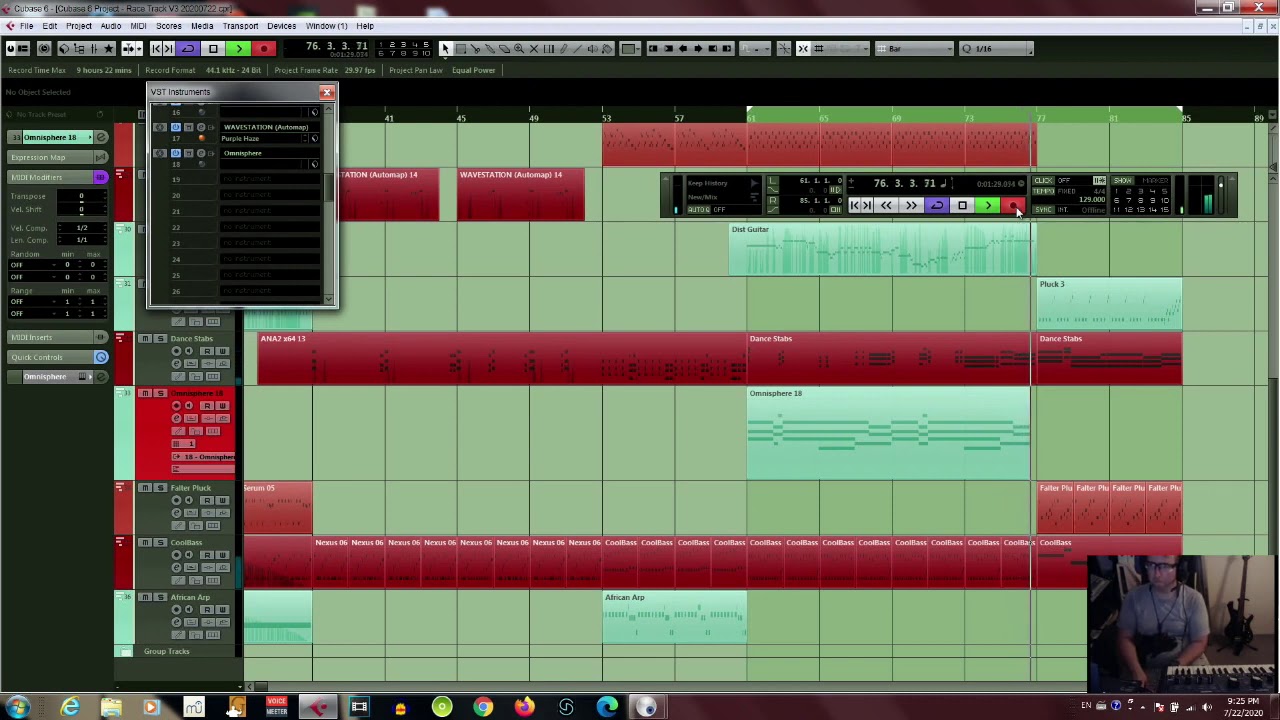This screenshot has width=1280, height=720.
Task: Click Play in the top toolbar
Action: [238, 48]
